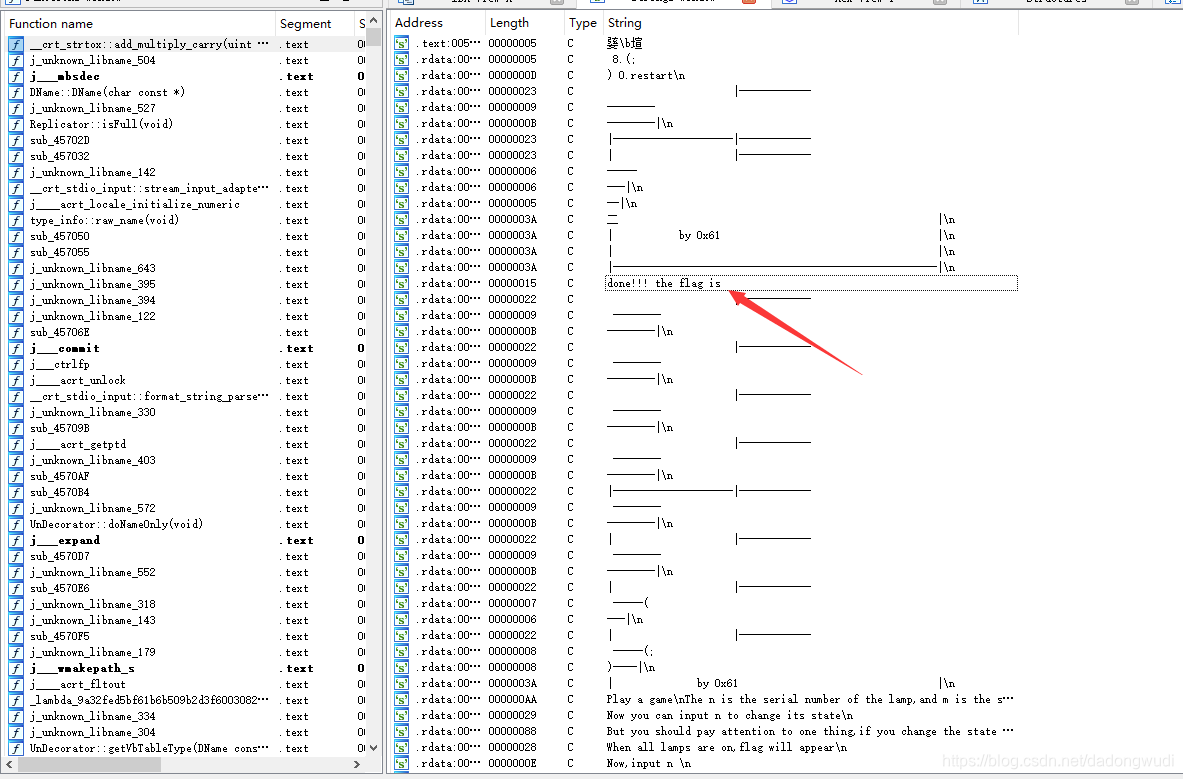Select function sub_45709B
The width and height of the screenshot is (1183, 779).
tap(60, 428)
